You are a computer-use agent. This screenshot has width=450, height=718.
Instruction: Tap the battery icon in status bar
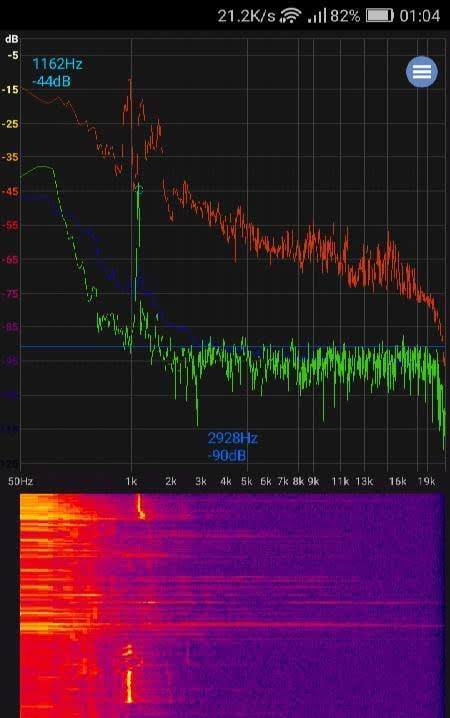pyautogui.click(x=380, y=16)
